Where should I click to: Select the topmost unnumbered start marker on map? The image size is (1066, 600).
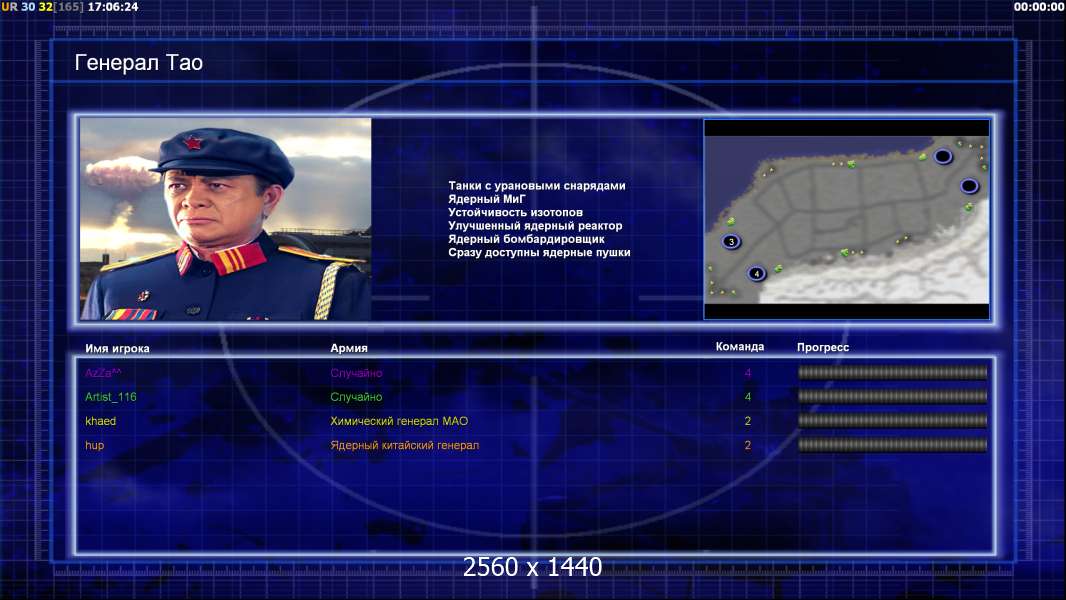pos(942,157)
